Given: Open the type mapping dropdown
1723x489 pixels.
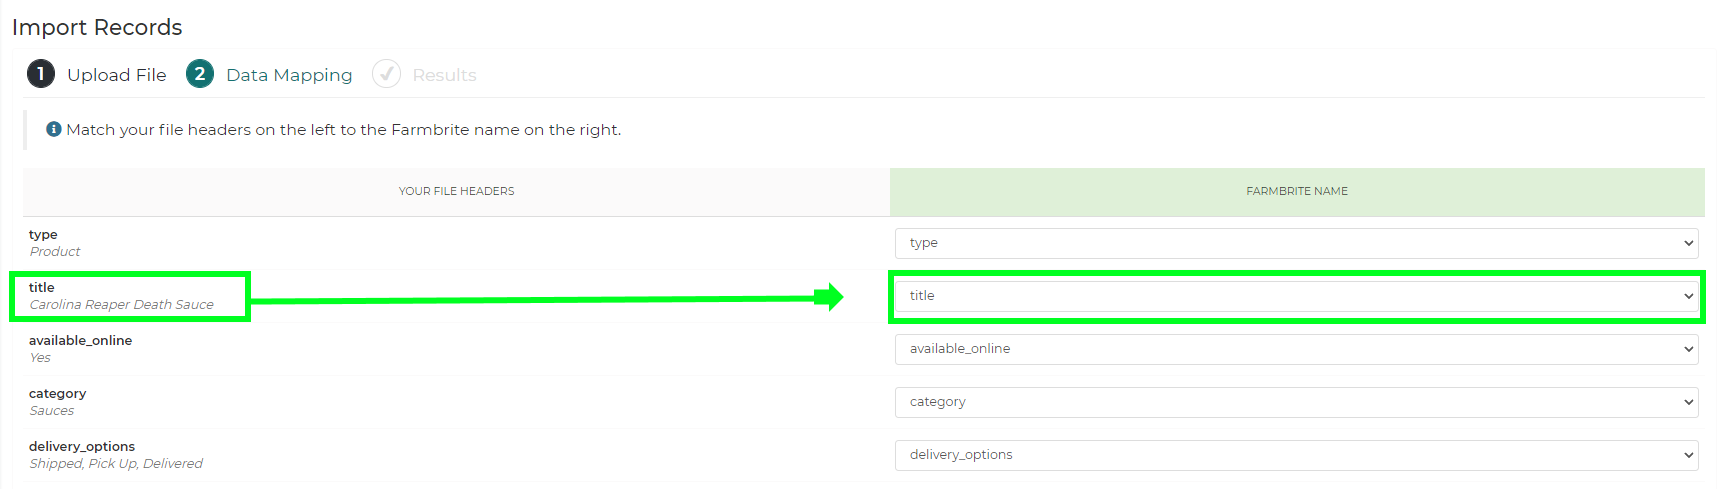Looking at the screenshot, I should (1296, 243).
